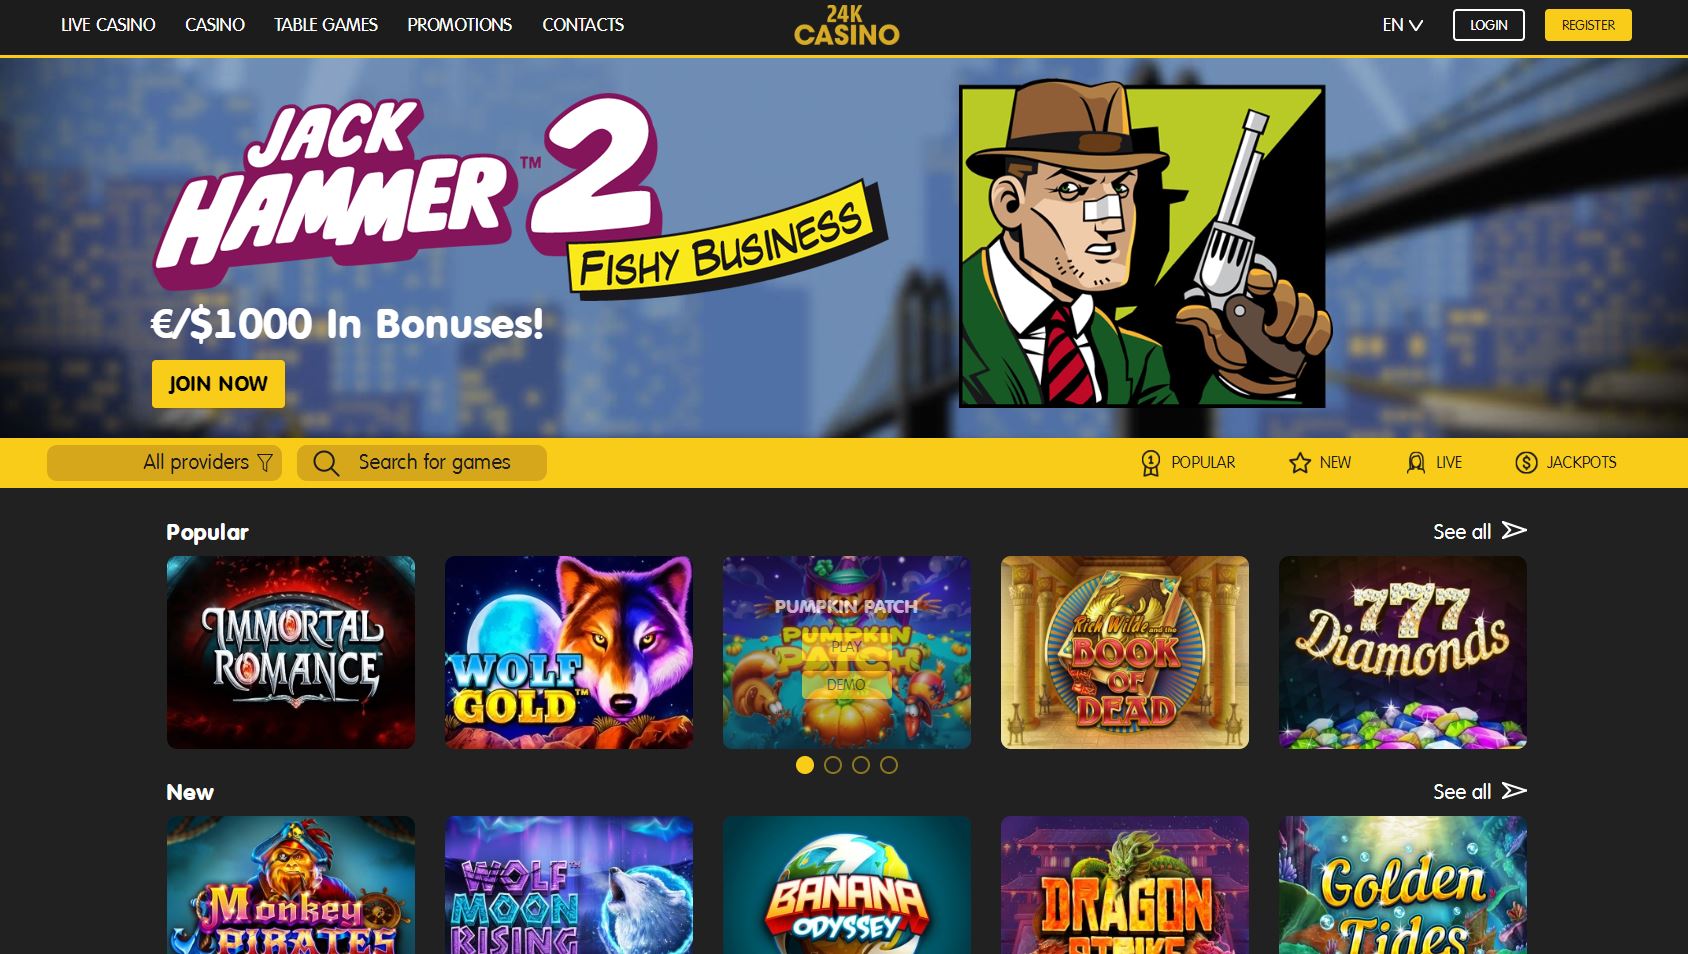This screenshot has width=1688, height=954.
Task: Go to the Promotions page
Action: click(x=459, y=25)
